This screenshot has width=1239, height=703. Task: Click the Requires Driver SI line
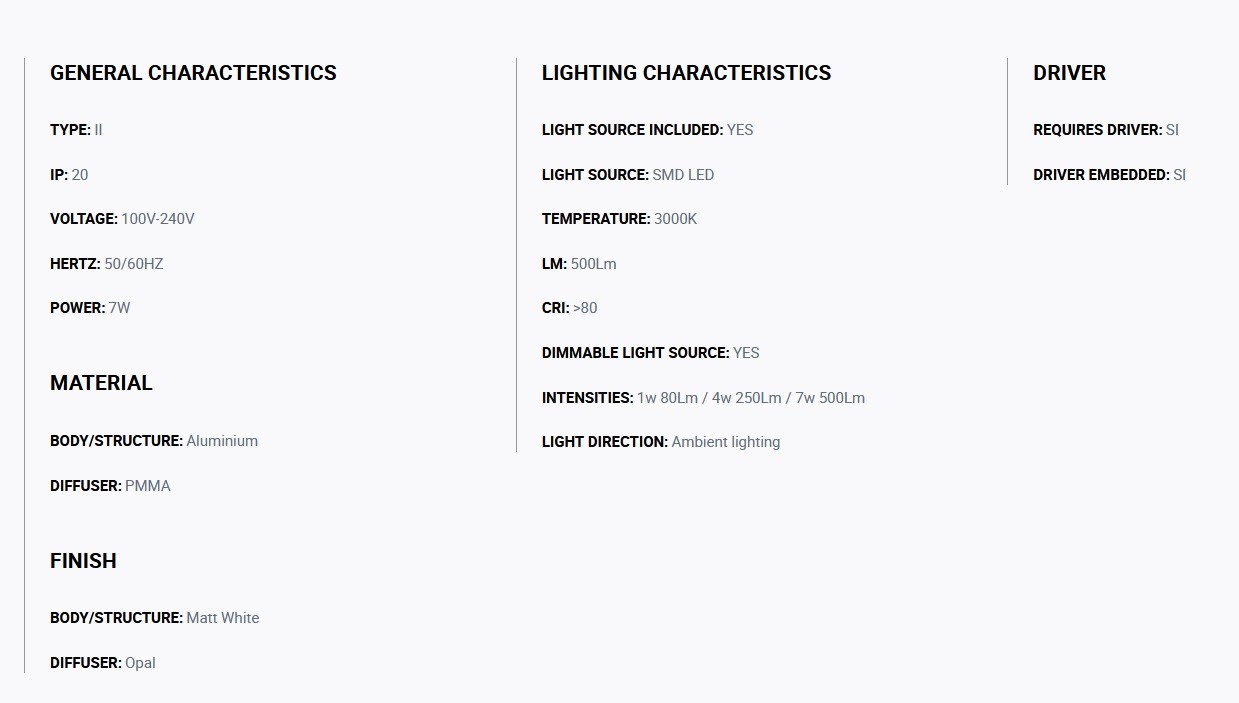point(1106,130)
